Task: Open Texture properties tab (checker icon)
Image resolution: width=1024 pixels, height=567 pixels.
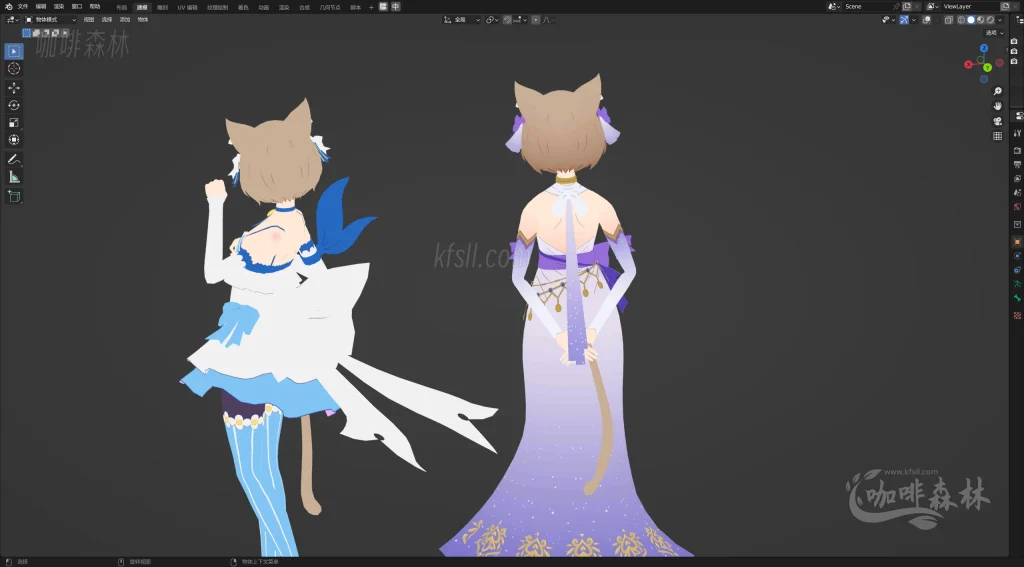Action: coord(1017,315)
